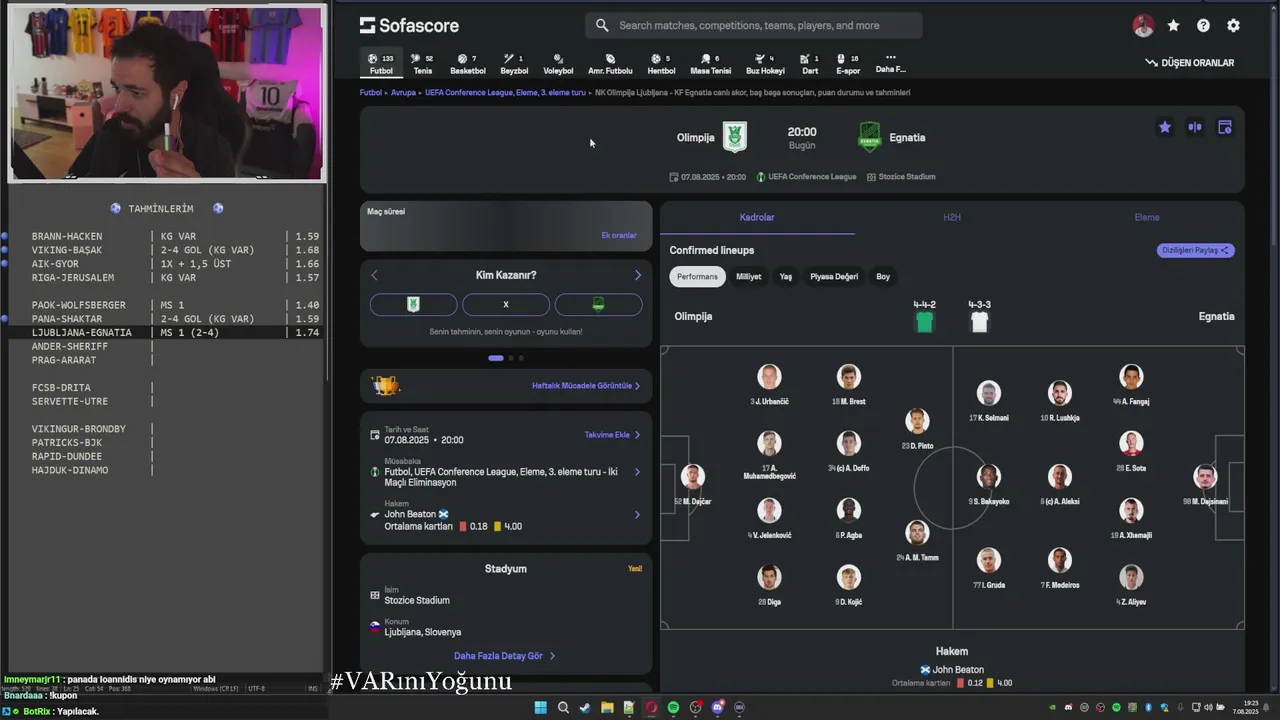
Task: Select the Beyzbol sport icon
Action: click(x=514, y=64)
